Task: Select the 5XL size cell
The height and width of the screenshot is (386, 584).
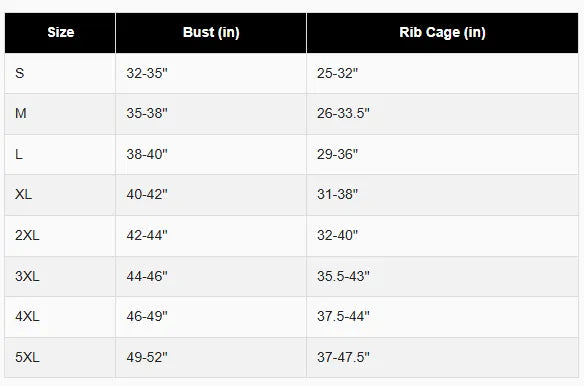Action: coord(60,358)
